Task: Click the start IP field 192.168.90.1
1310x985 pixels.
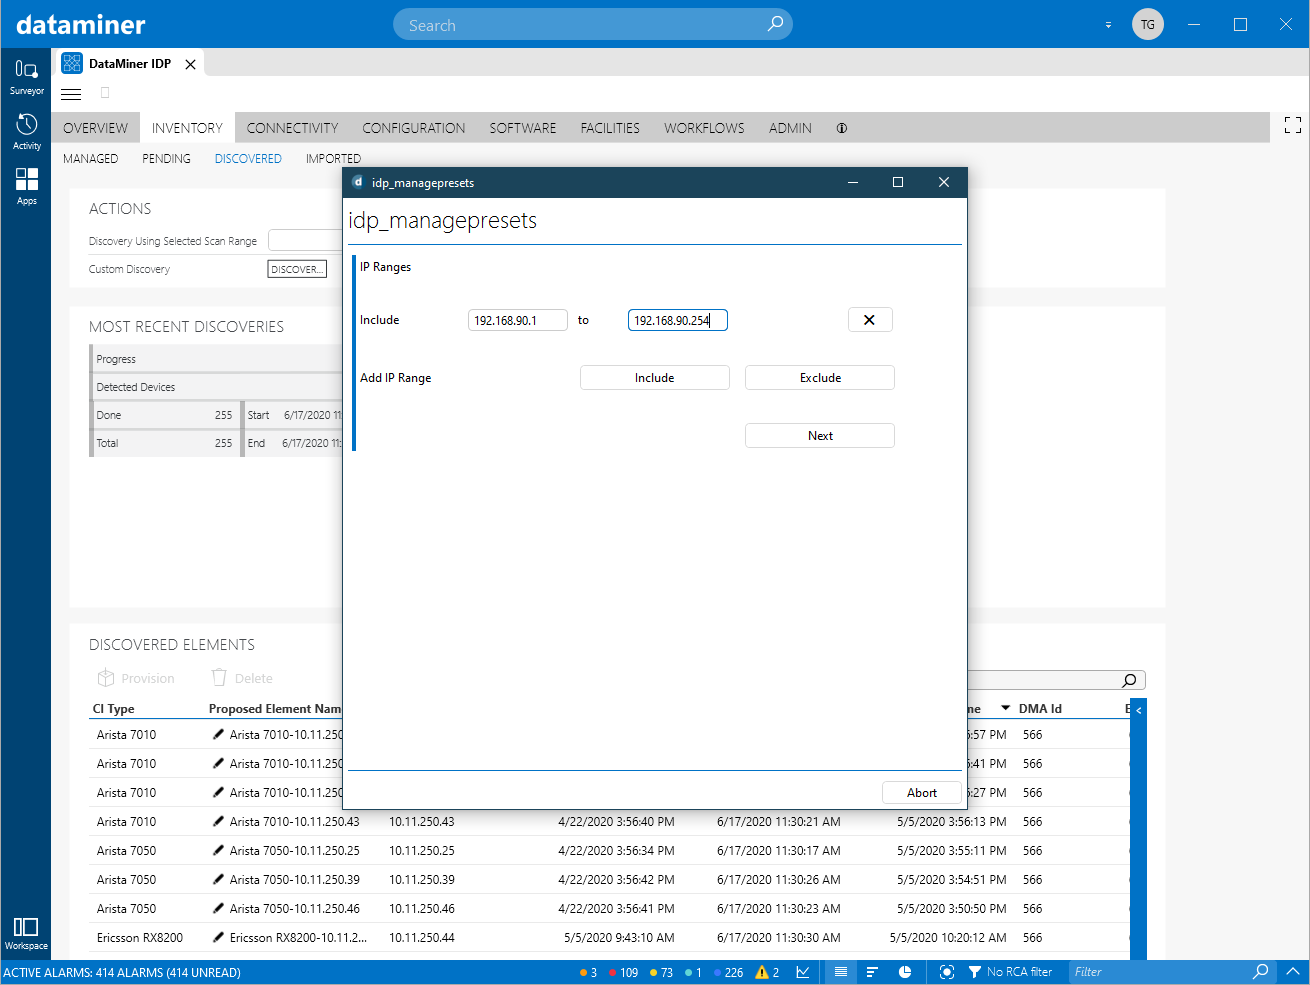Action: (x=518, y=320)
